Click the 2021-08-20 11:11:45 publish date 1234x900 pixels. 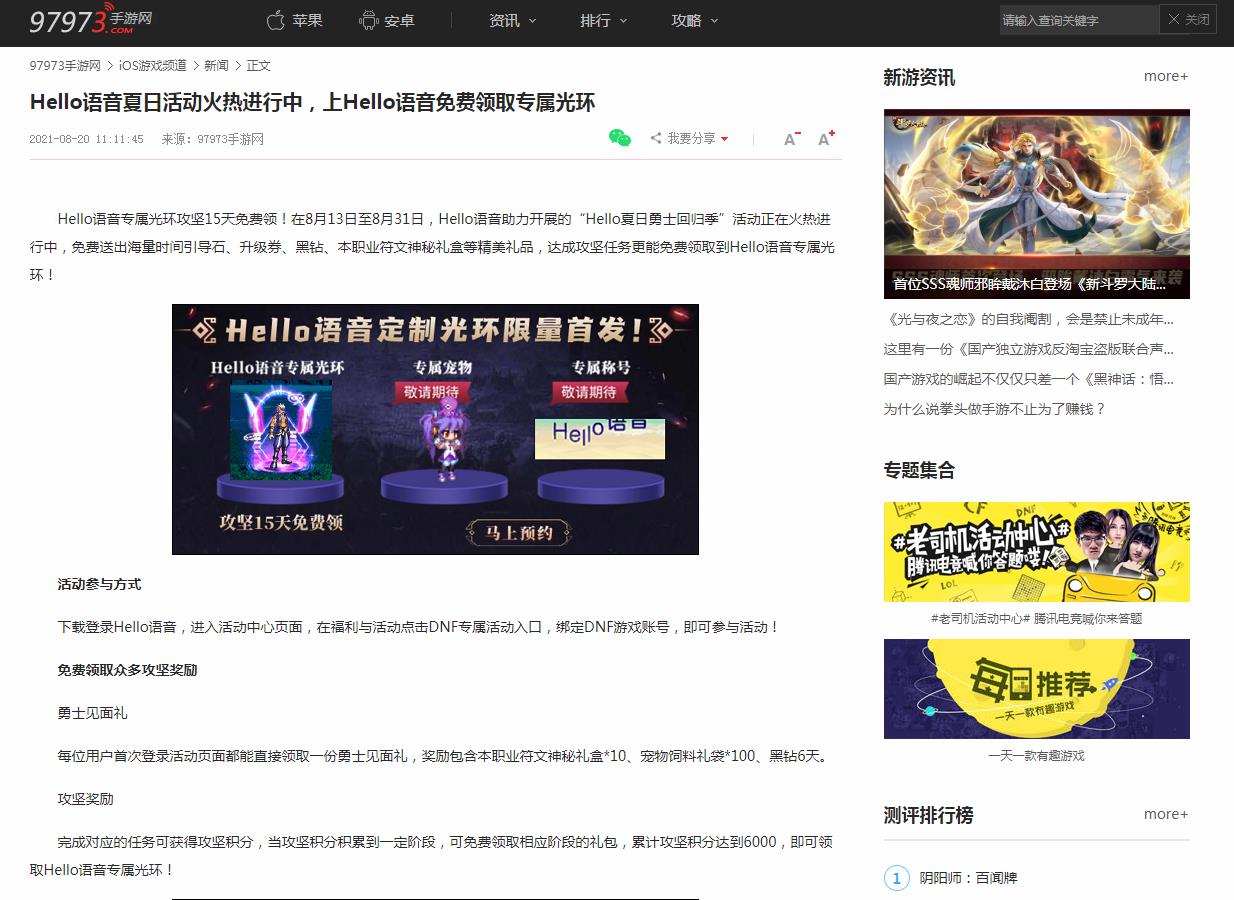point(86,139)
